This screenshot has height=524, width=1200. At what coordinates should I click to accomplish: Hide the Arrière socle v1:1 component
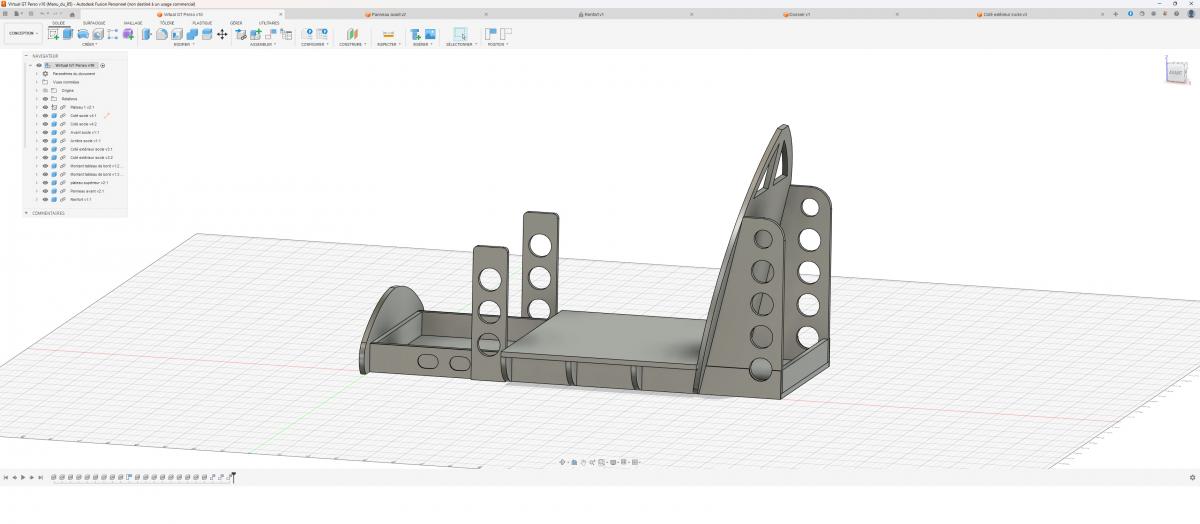click(45, 141)
